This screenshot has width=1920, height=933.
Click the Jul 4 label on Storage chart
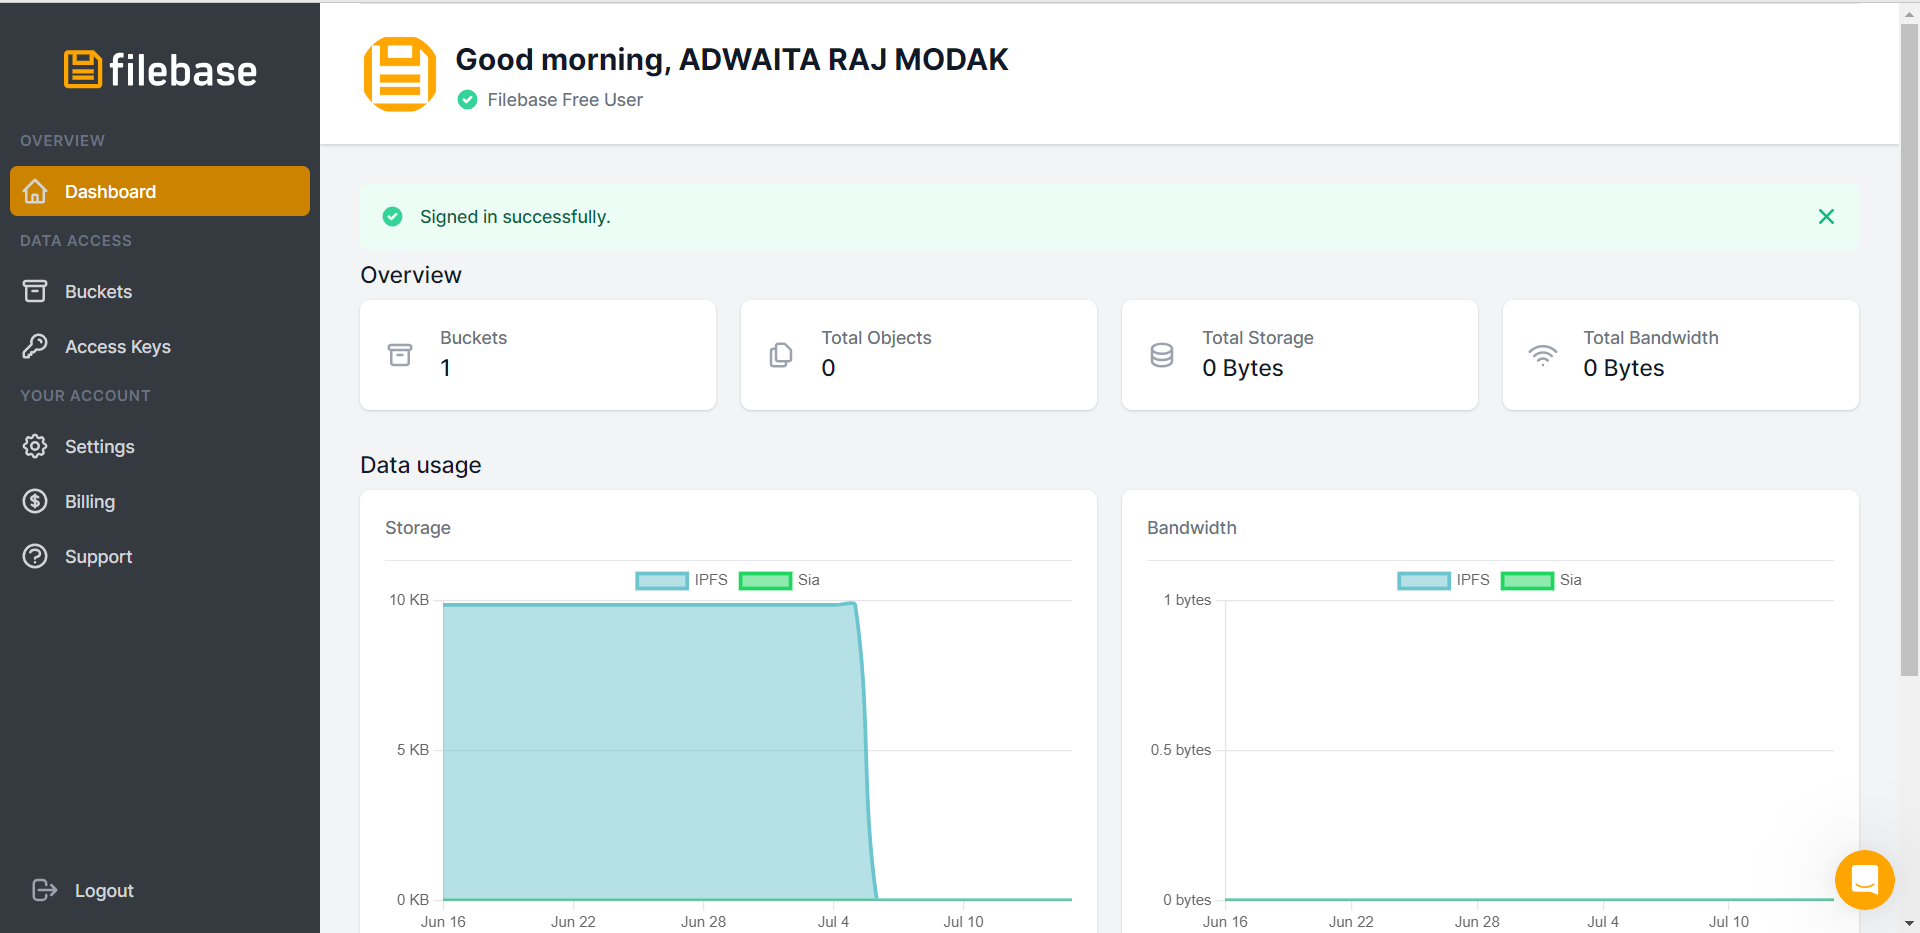point(833,922)
